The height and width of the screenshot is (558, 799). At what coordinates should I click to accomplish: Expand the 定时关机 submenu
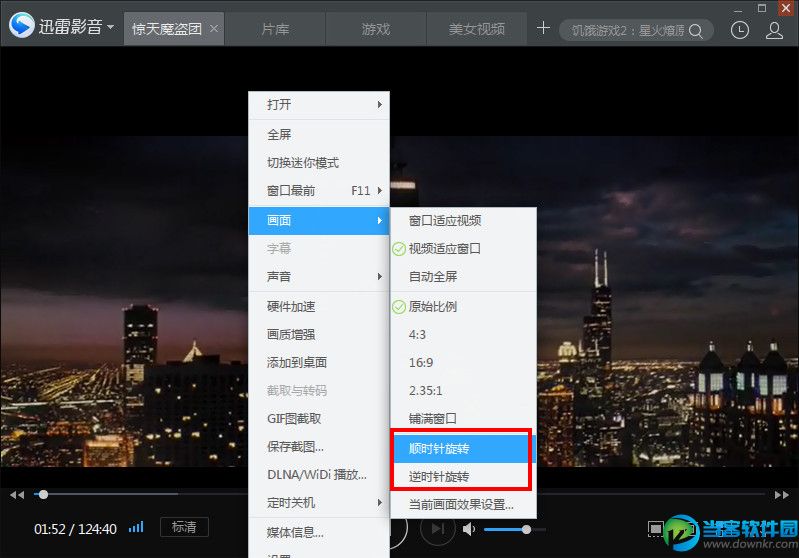pyautogui.click(x=319, y=502)
